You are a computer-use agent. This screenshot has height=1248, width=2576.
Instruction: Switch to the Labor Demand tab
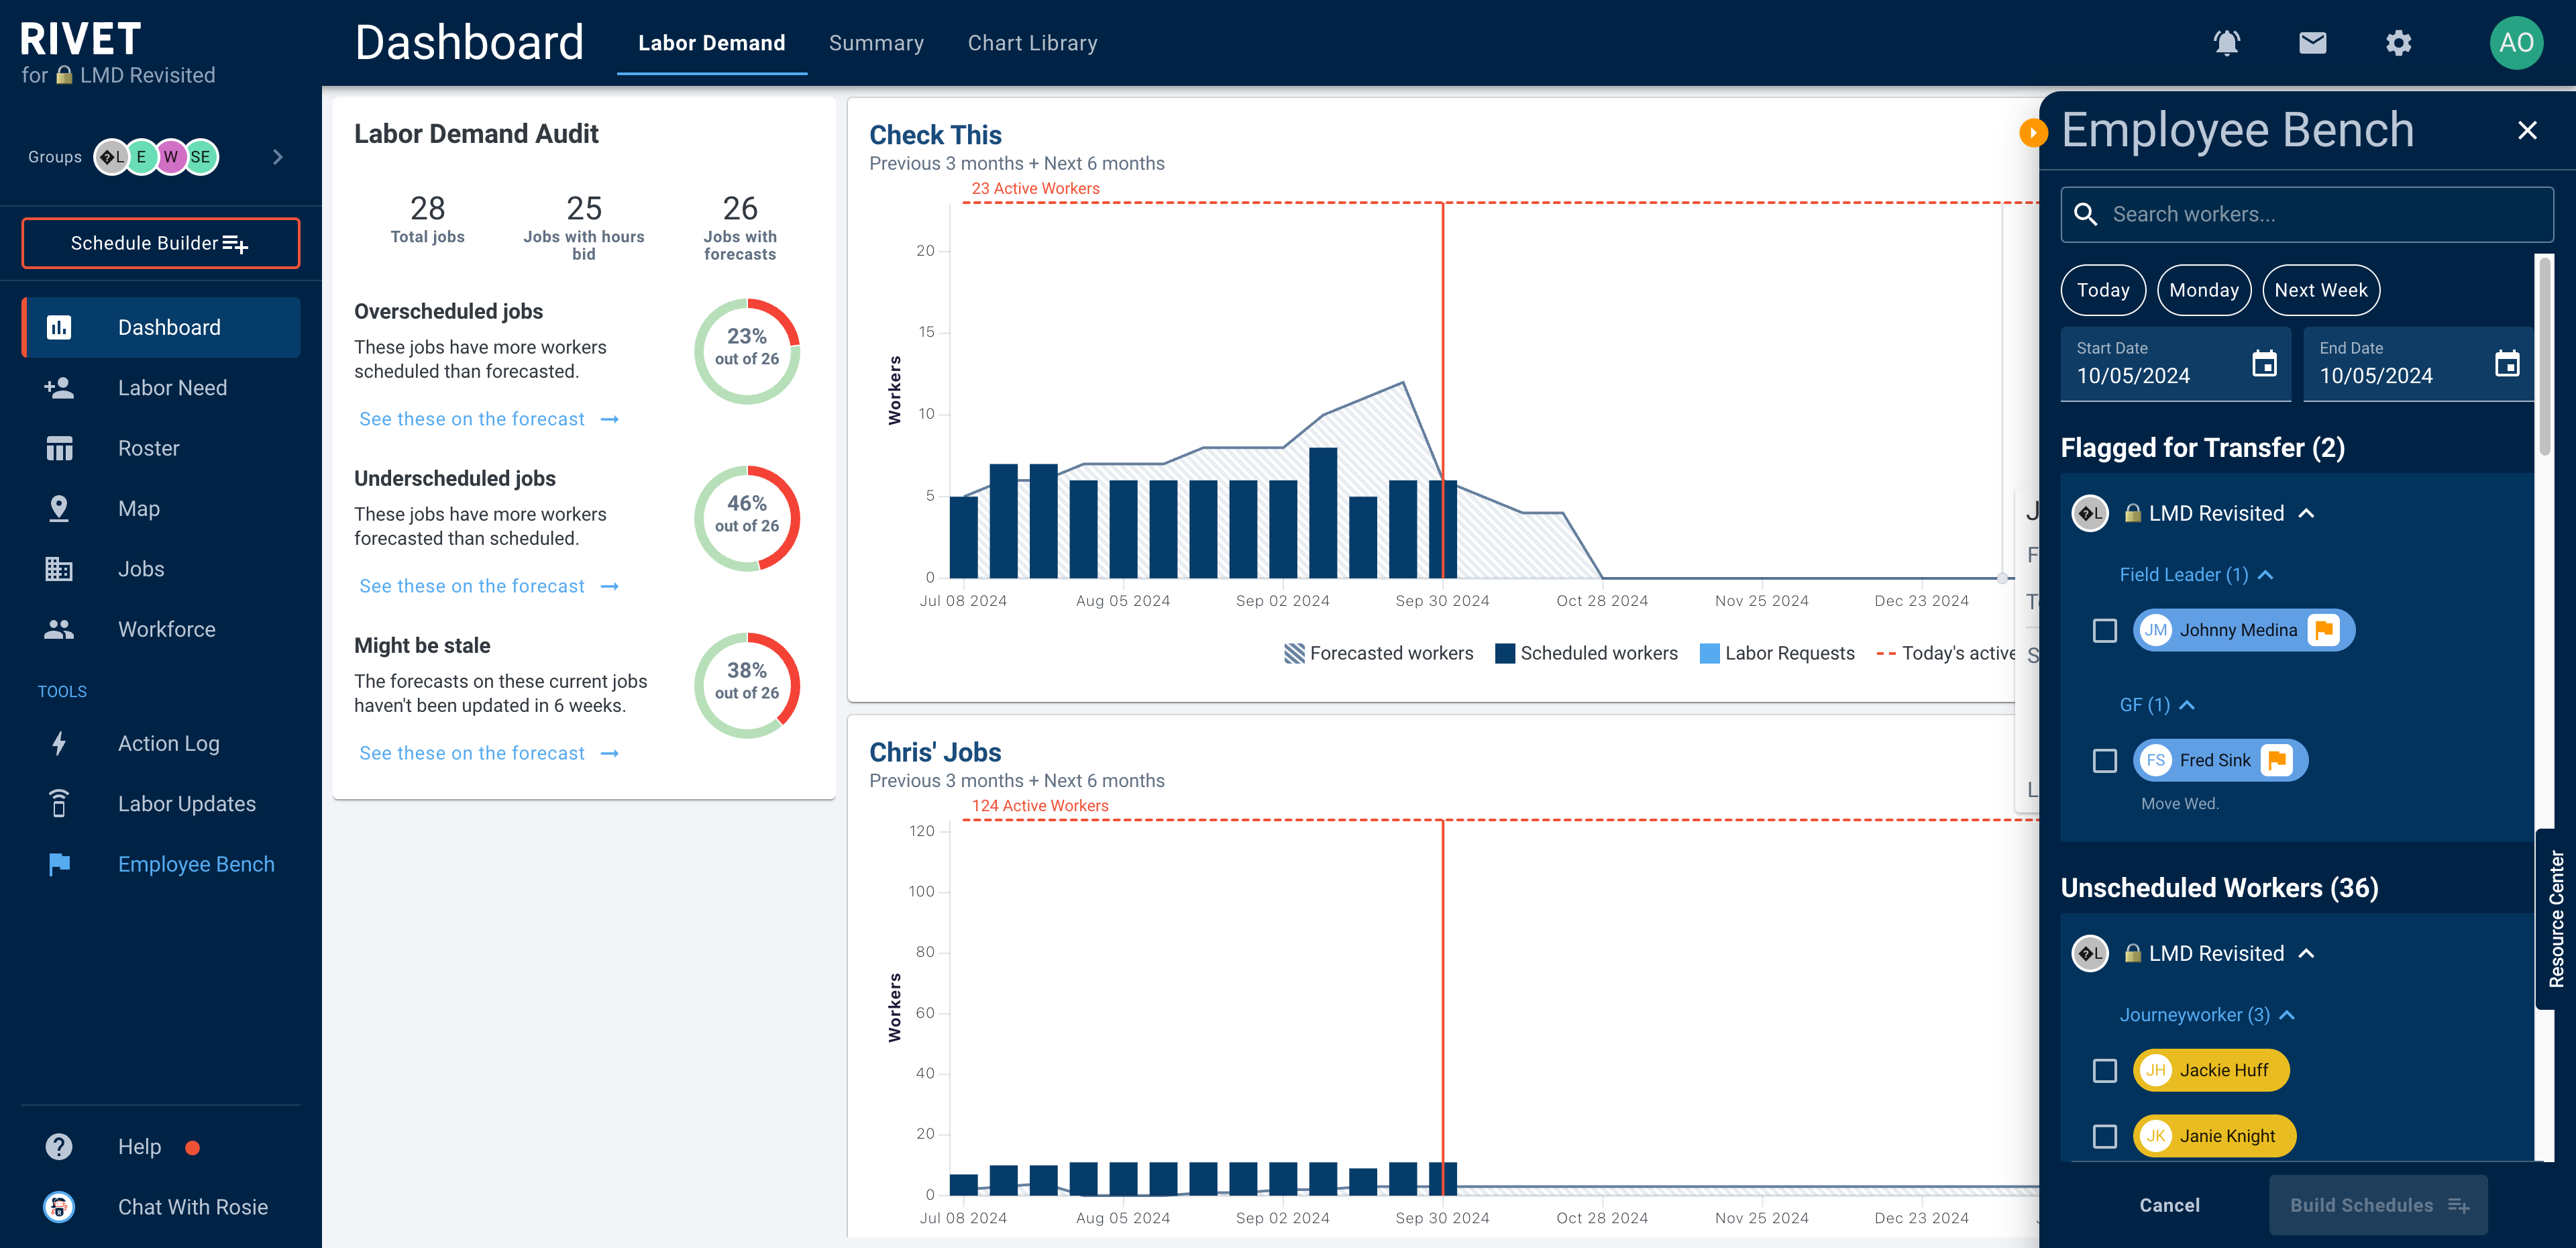[x=711, y=43]
